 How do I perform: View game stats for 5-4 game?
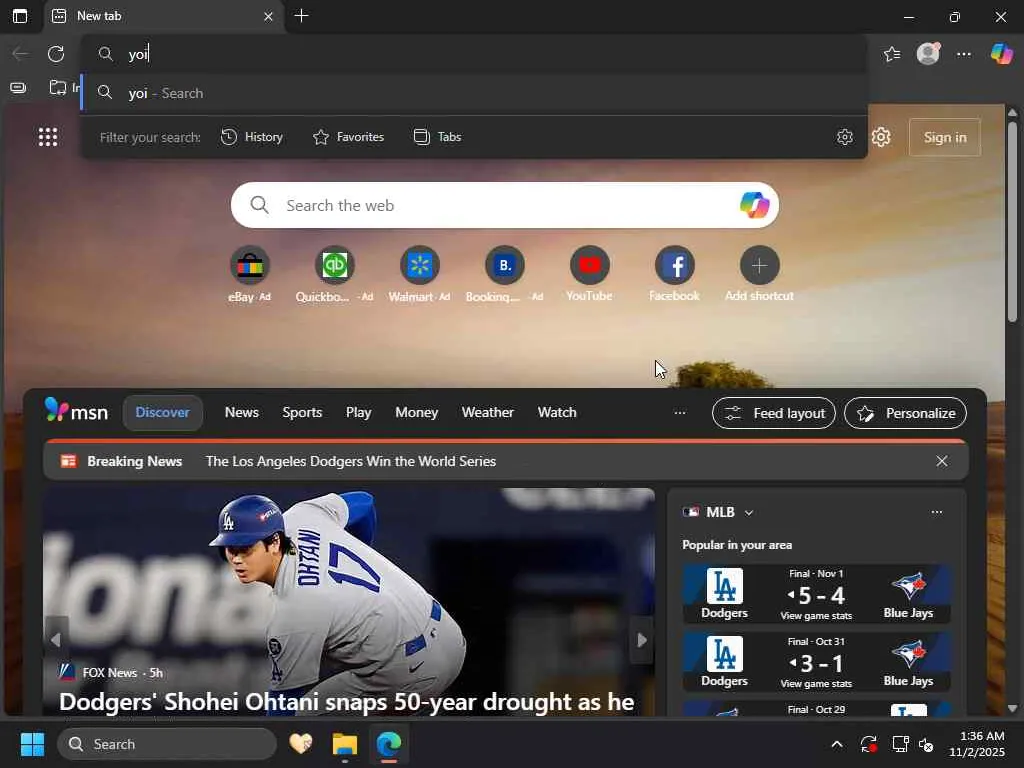pyautogui.click(x=816, y=616)
